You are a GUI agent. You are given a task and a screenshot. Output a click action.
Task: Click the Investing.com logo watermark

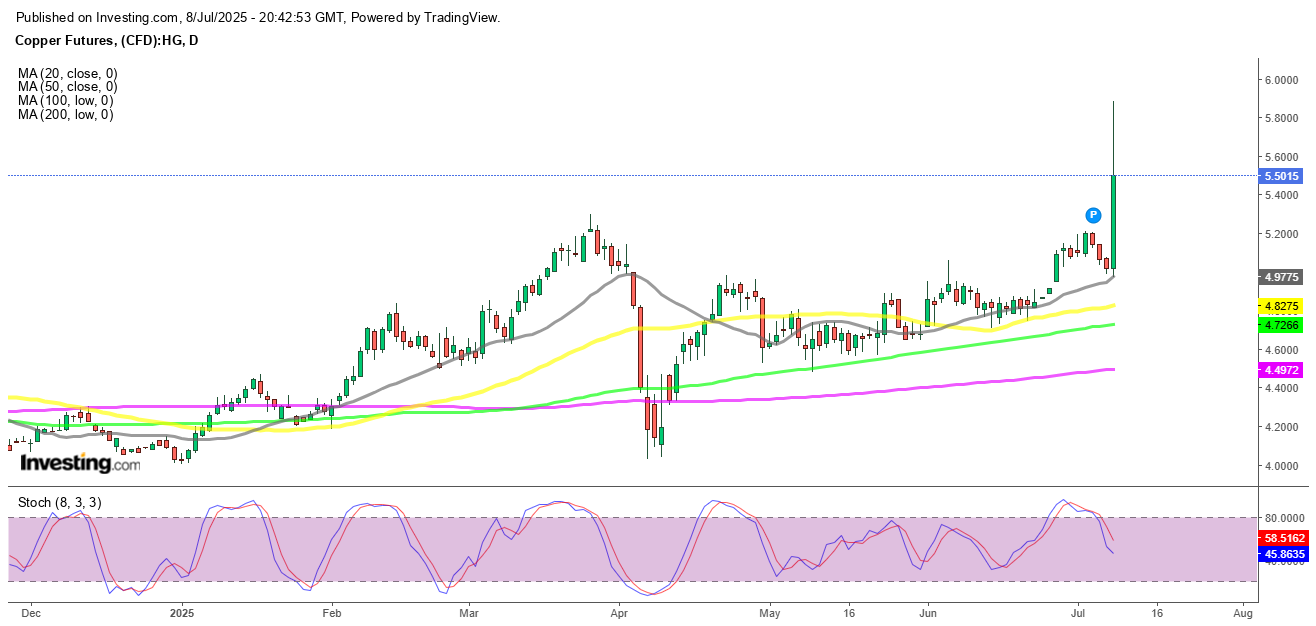point(81,464)
